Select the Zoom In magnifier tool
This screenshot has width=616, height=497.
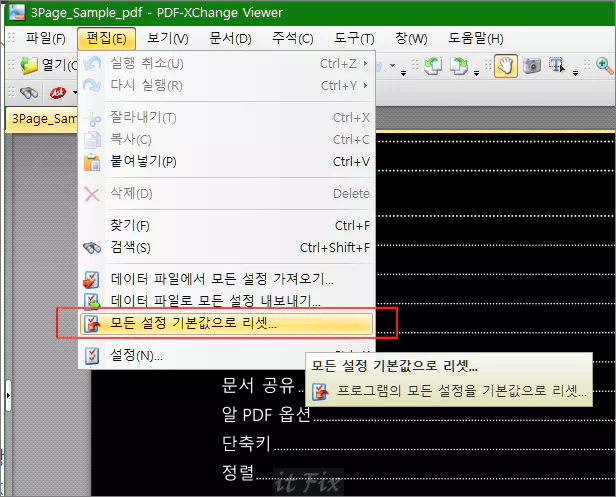605,66
